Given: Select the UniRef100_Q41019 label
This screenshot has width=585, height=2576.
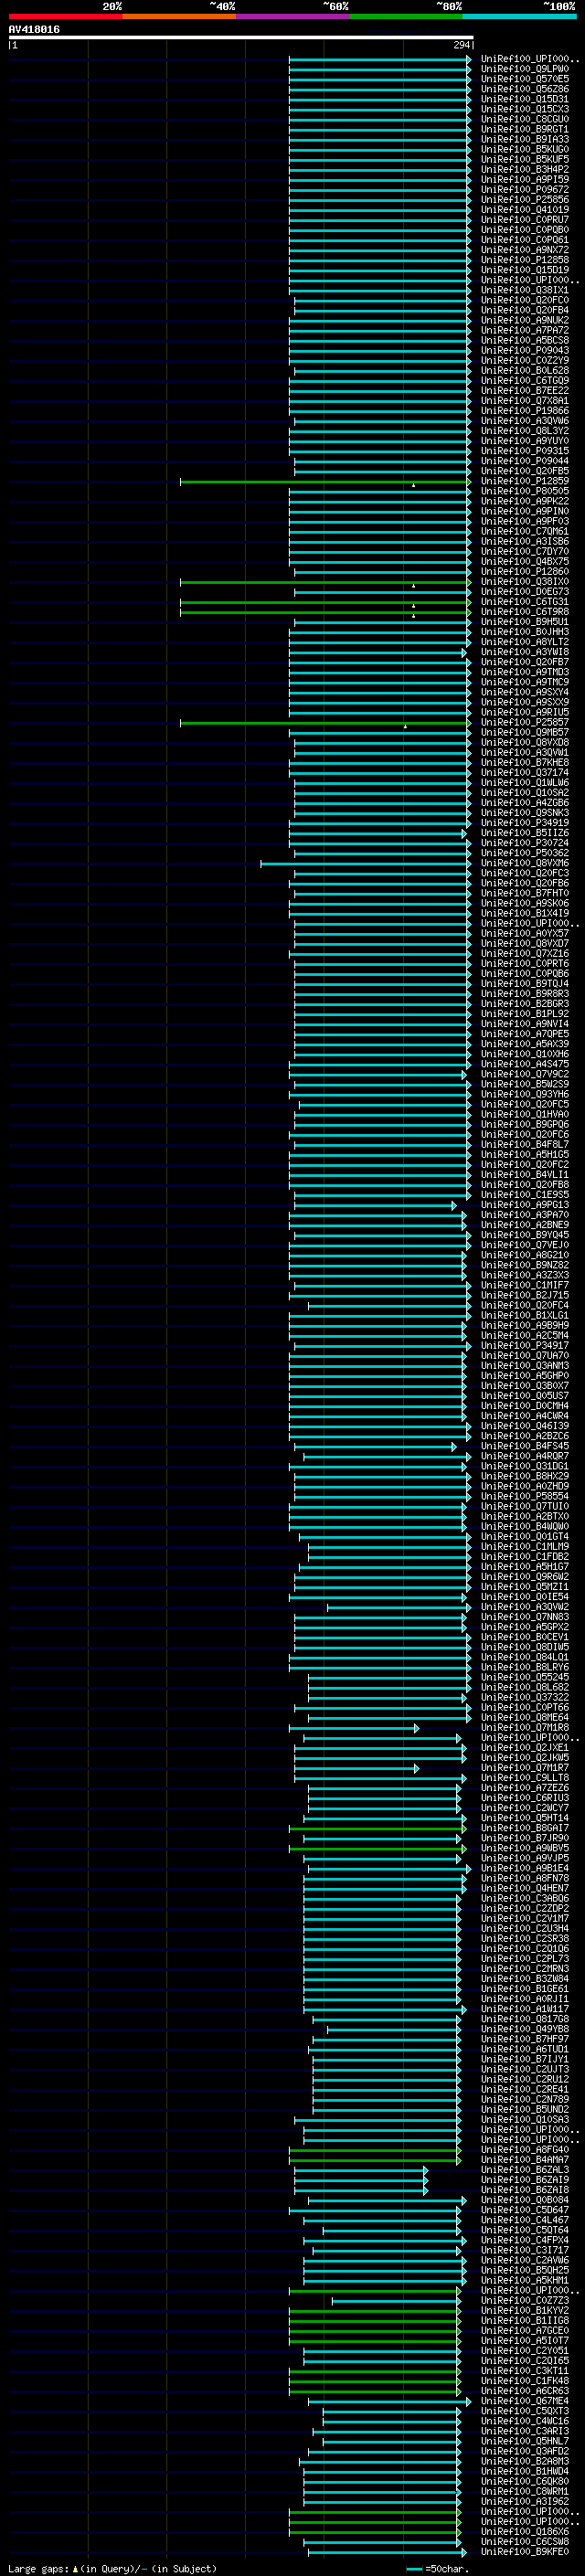Looking at the screenshot, I should (525, 209).
